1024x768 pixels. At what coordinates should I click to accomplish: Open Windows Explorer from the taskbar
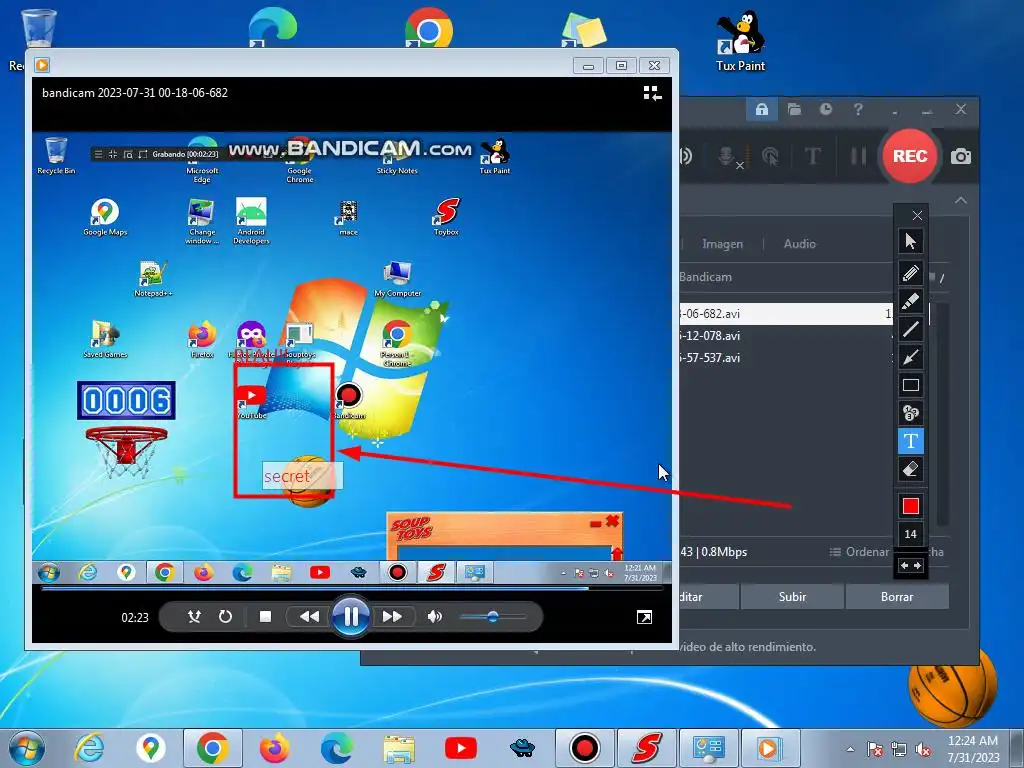click(x=398, y=748)
